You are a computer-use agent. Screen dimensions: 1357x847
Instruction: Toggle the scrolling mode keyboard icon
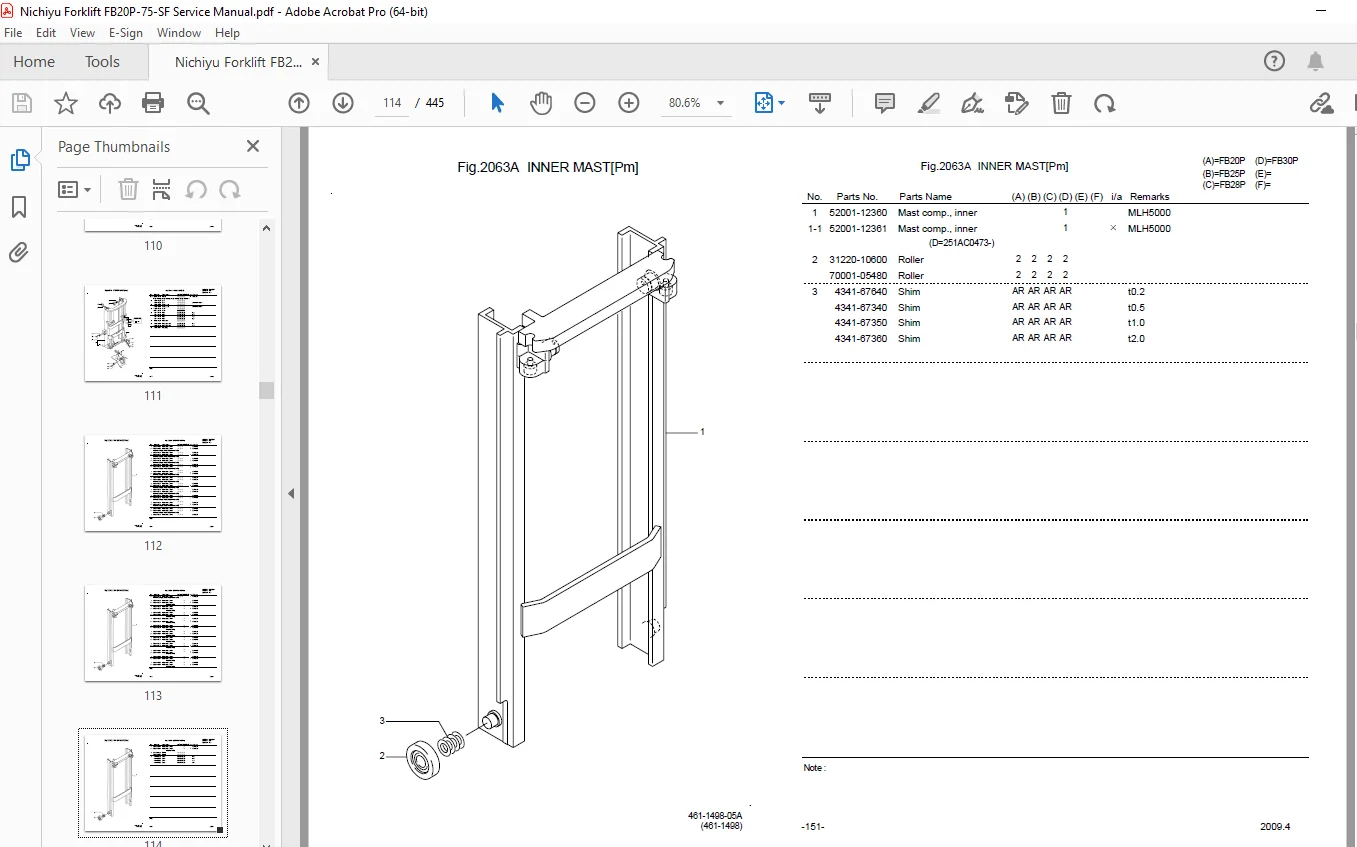[820, 103]
